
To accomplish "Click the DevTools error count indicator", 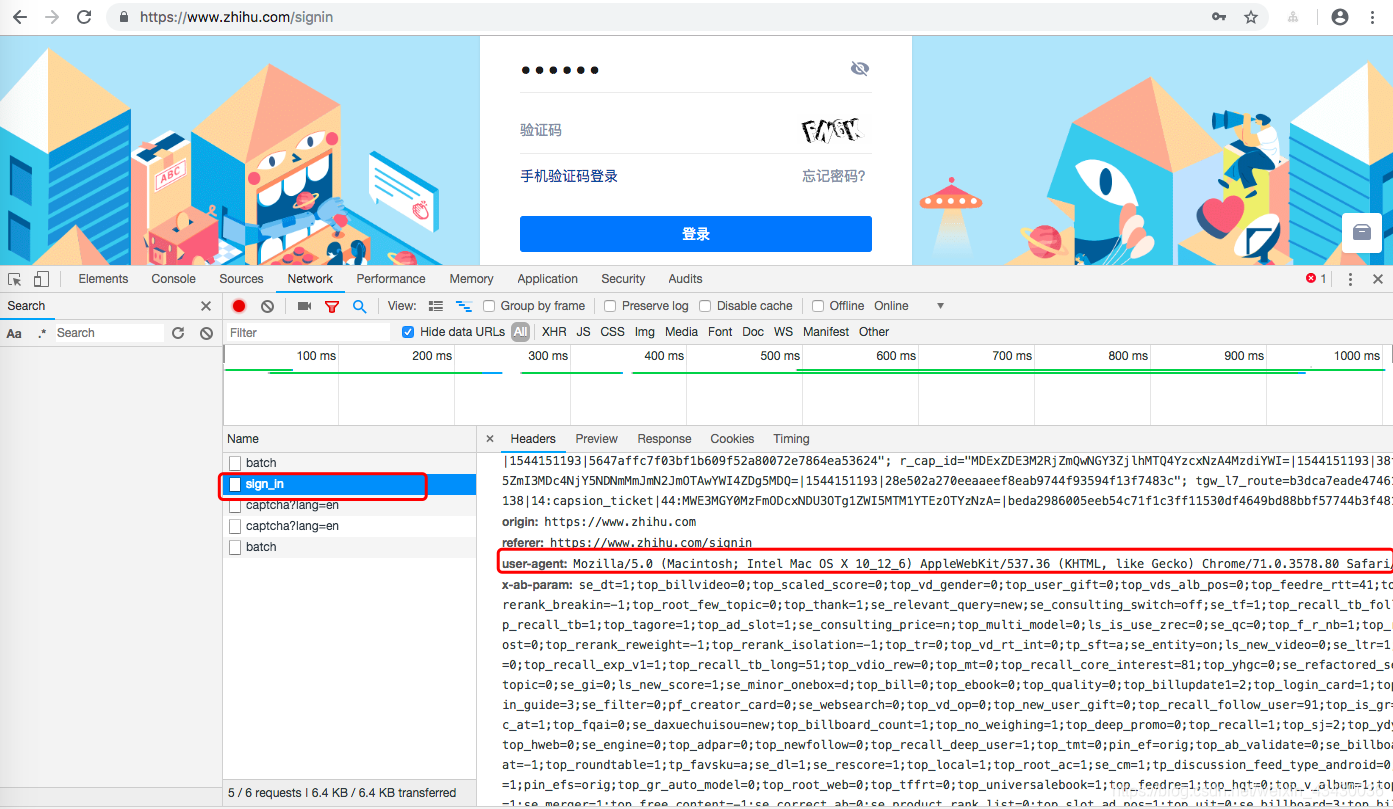I will click(1316, 279).
